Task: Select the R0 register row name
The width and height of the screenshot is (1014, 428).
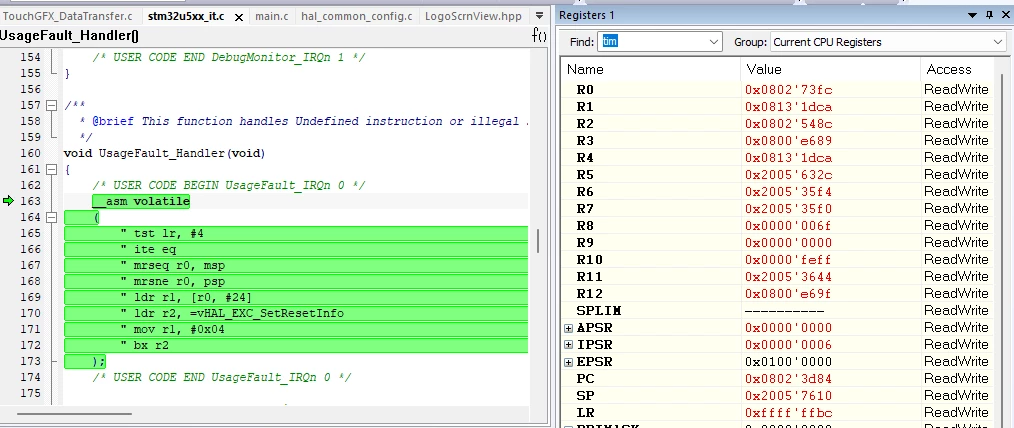Action: [x=585, y=89]
